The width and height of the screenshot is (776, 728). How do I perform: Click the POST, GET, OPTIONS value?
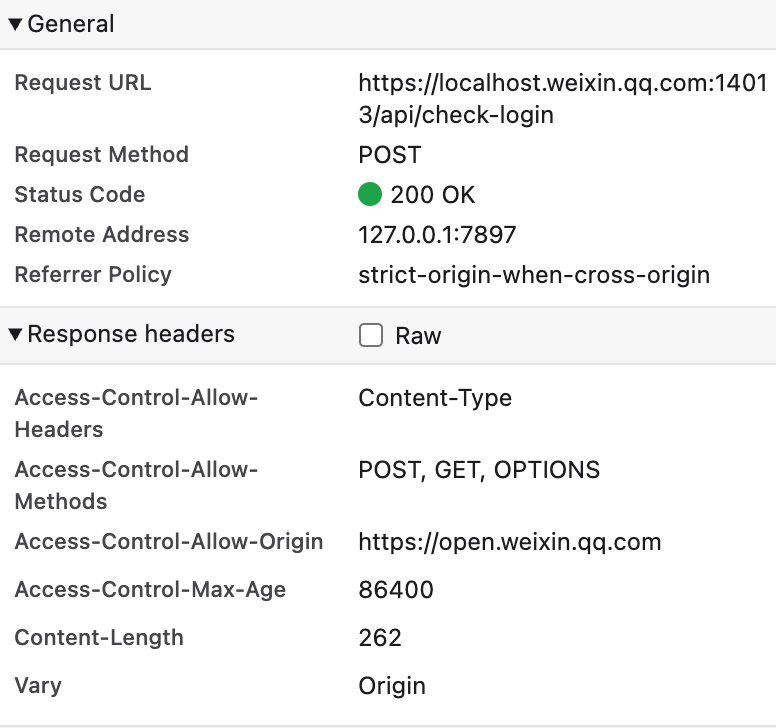click(479, 470)
